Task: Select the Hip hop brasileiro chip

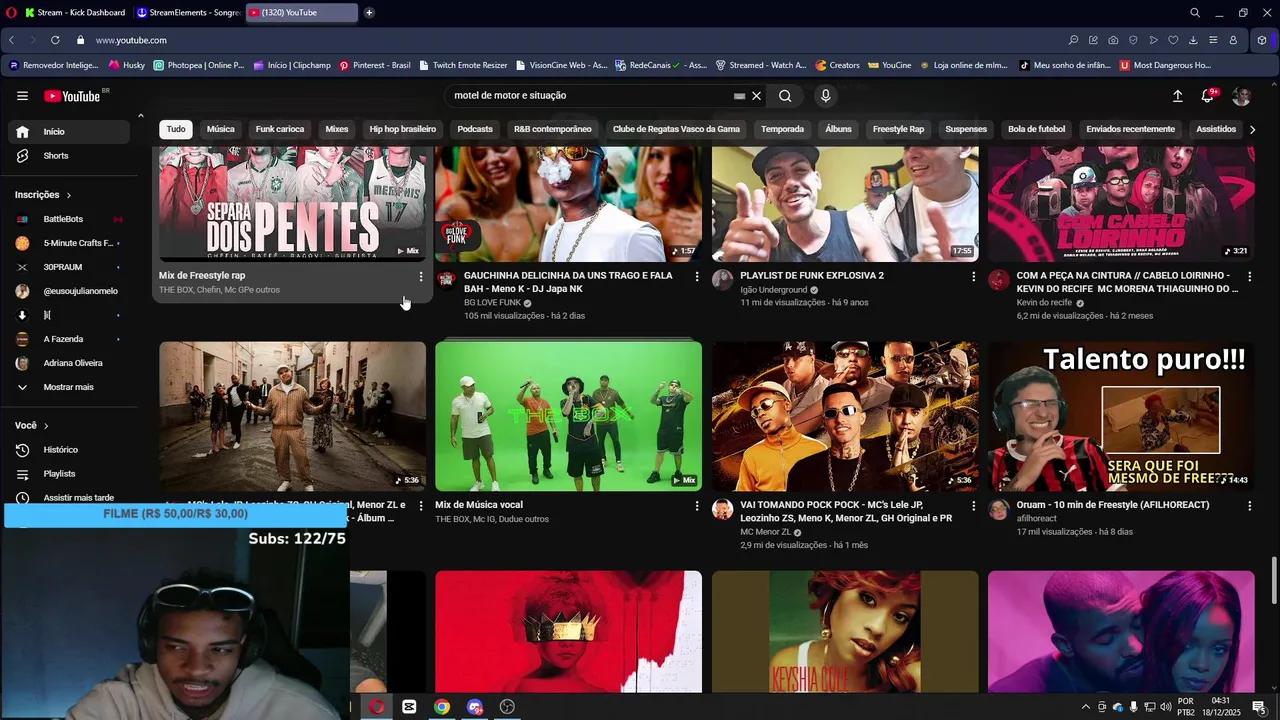Action: [403, 129]
